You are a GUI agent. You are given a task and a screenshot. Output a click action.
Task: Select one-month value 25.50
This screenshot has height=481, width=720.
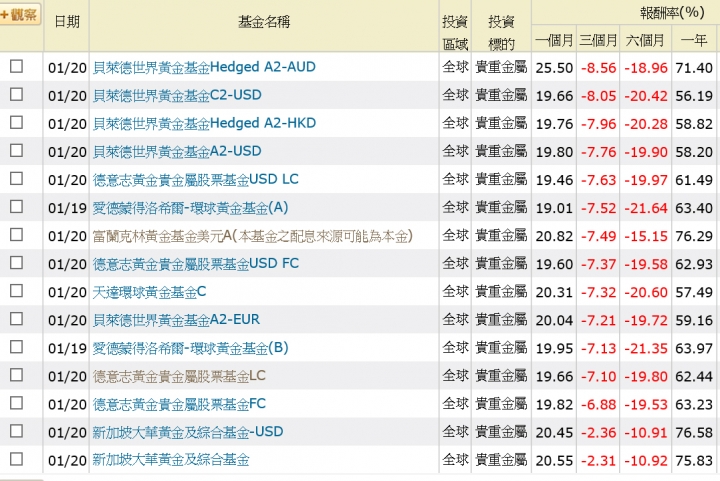pyautogui.click(x=554, y=68)
